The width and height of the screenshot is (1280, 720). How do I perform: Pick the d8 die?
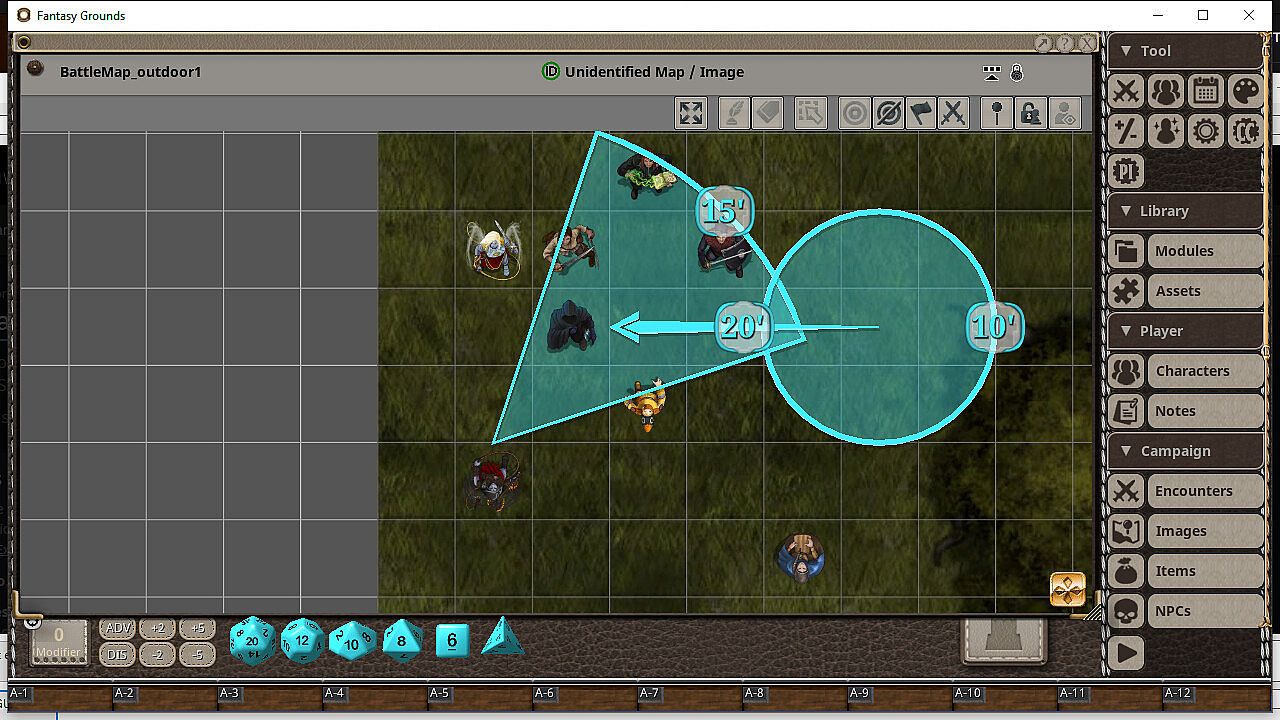click(x=402, y=639)
